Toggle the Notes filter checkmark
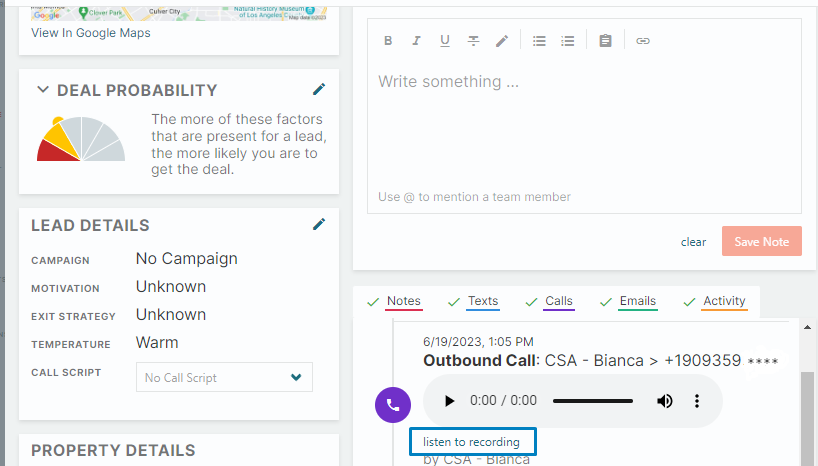818x466 pixels. pos(373,301)
